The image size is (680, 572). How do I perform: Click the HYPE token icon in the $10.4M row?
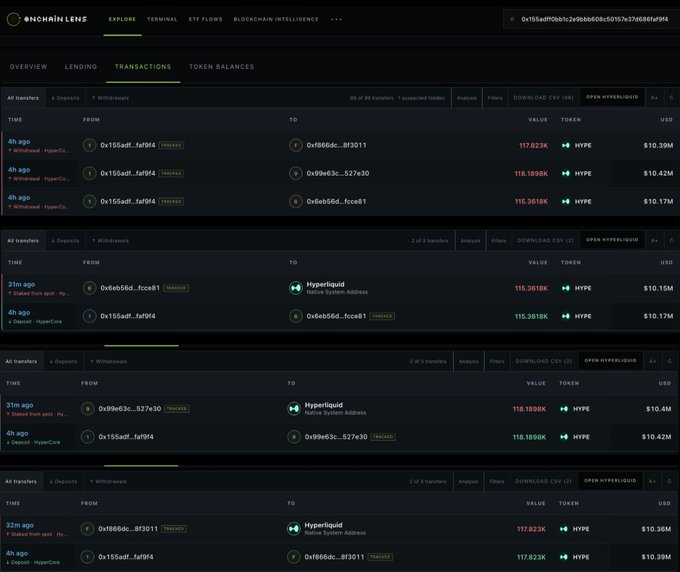pyautogui.click(x=564, y=409)
